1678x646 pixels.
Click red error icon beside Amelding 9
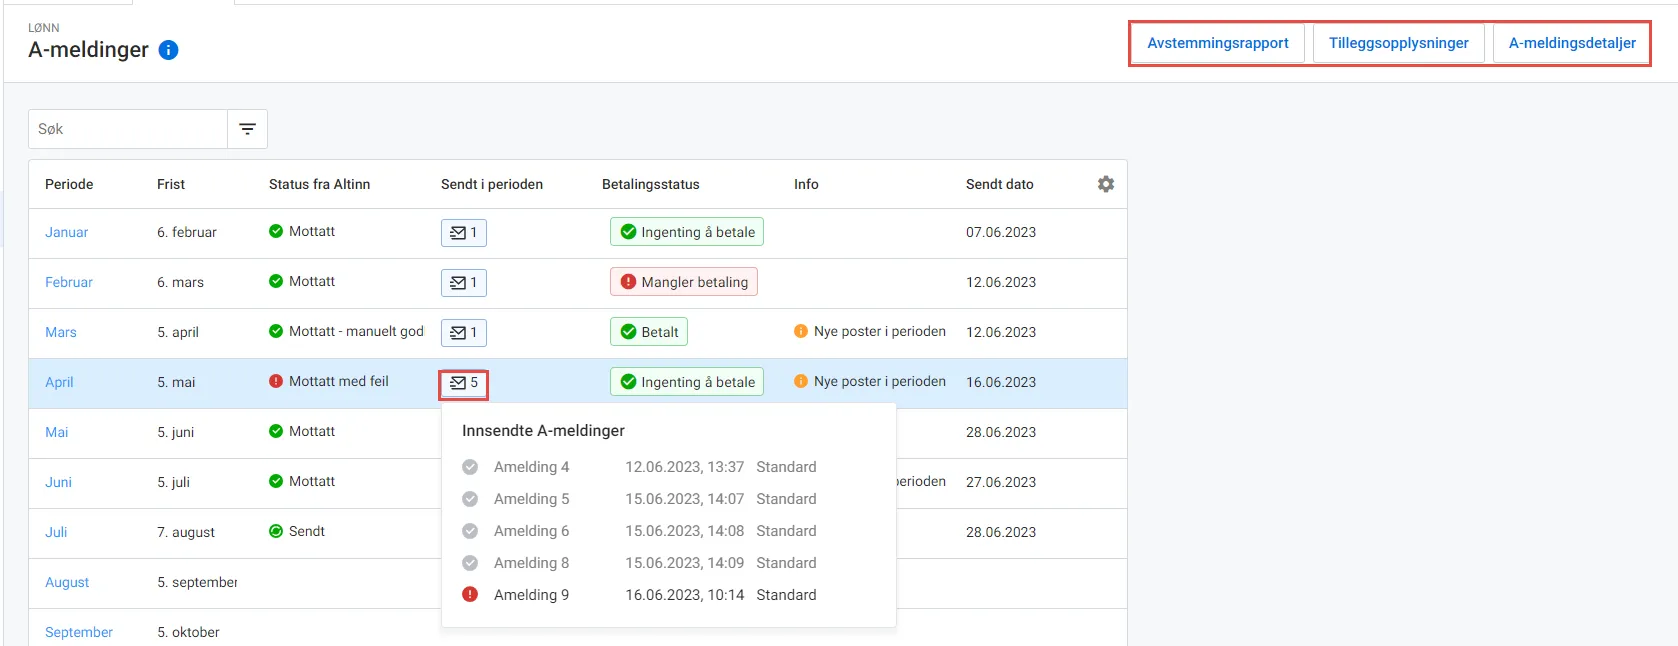click(x=470, y=595)
